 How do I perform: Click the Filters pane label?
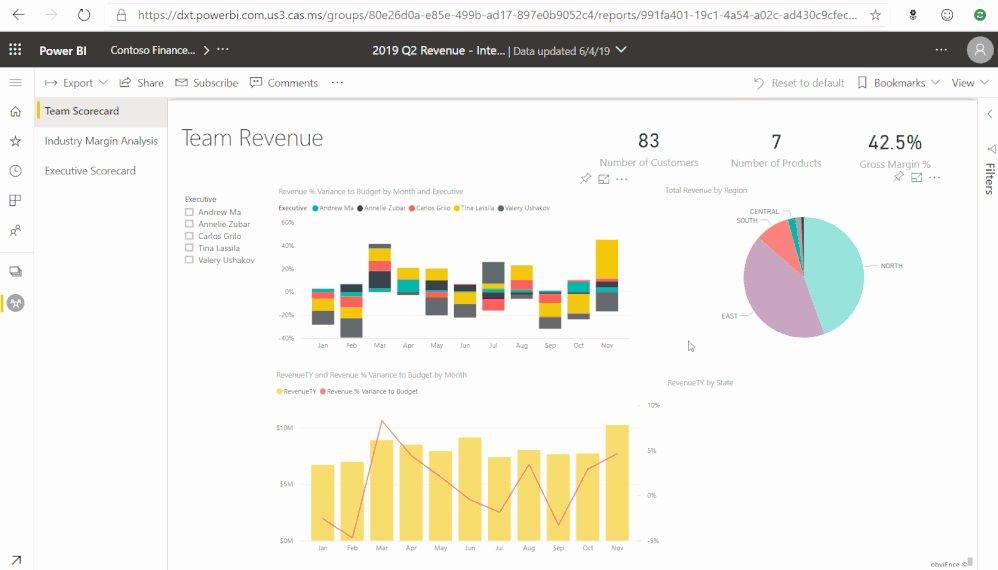(x=990, y=178)
